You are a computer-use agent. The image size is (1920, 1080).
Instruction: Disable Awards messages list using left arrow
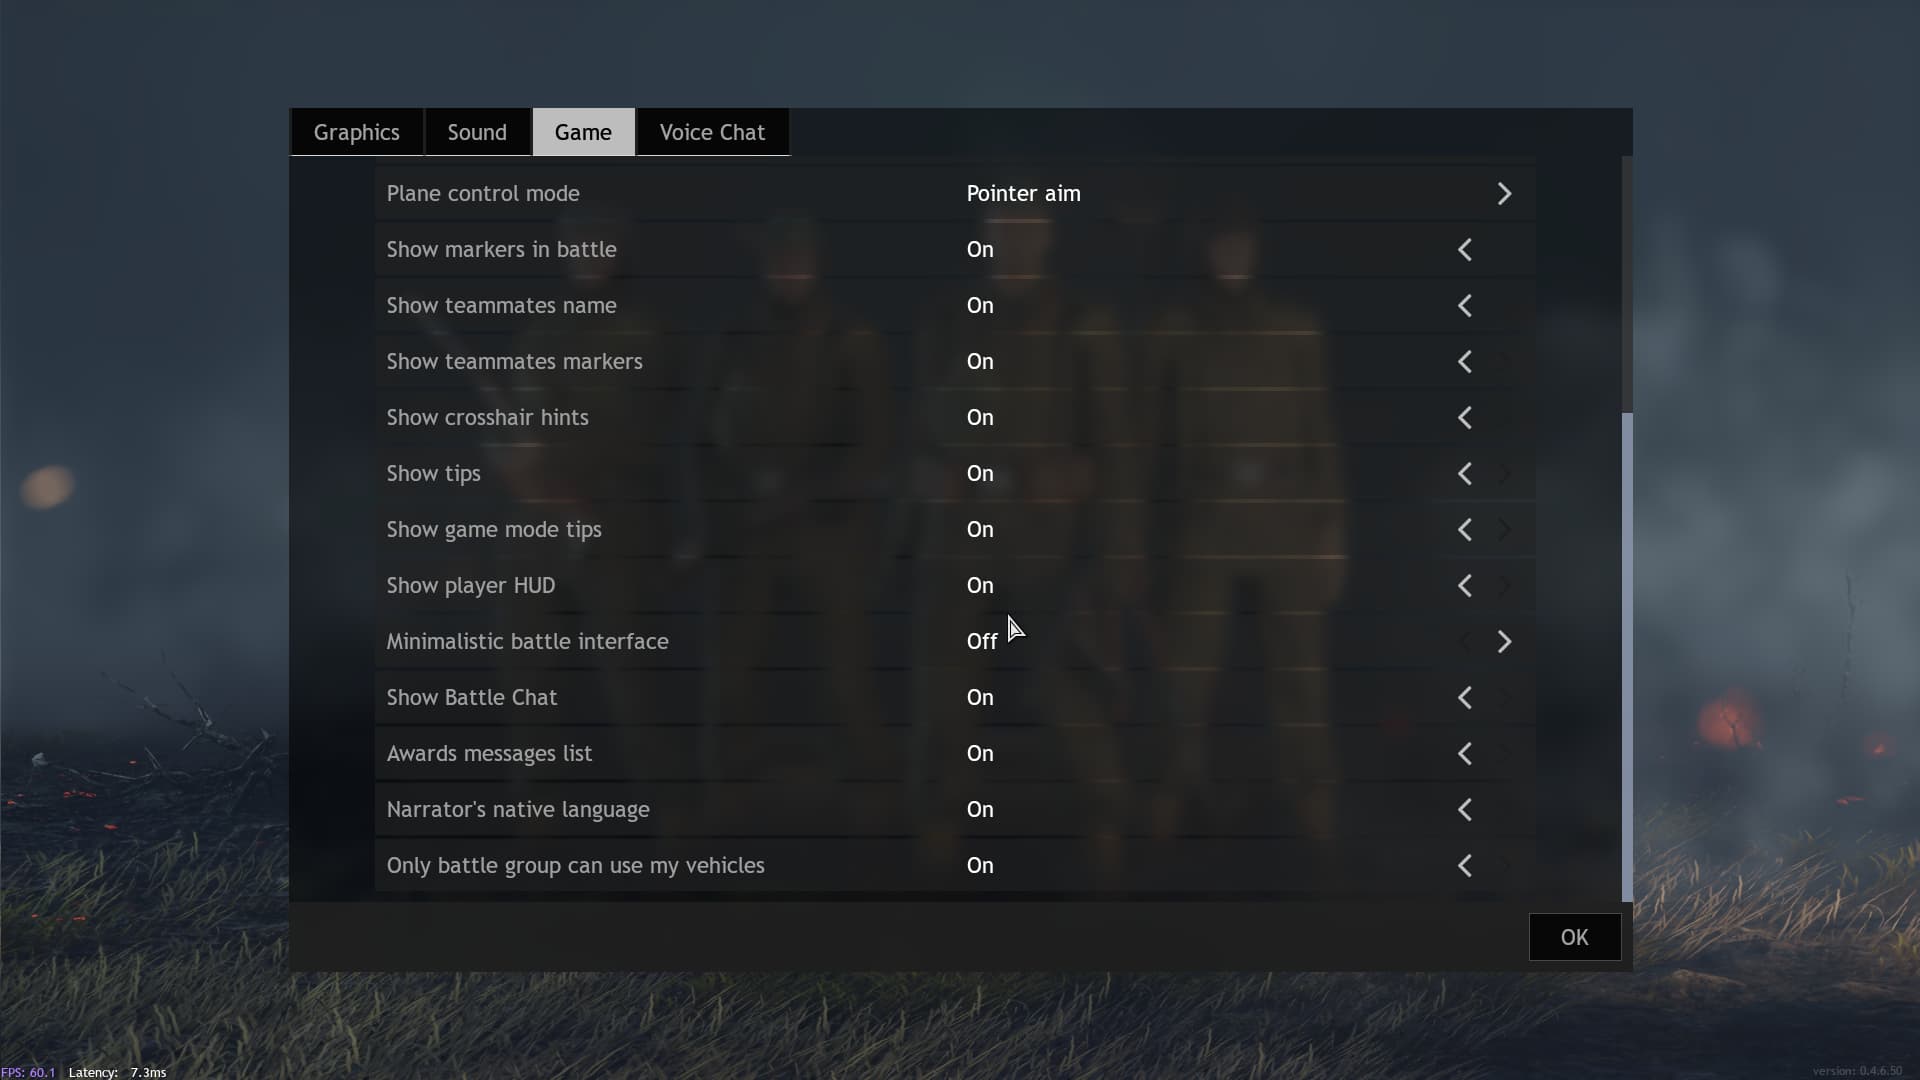1465,754
